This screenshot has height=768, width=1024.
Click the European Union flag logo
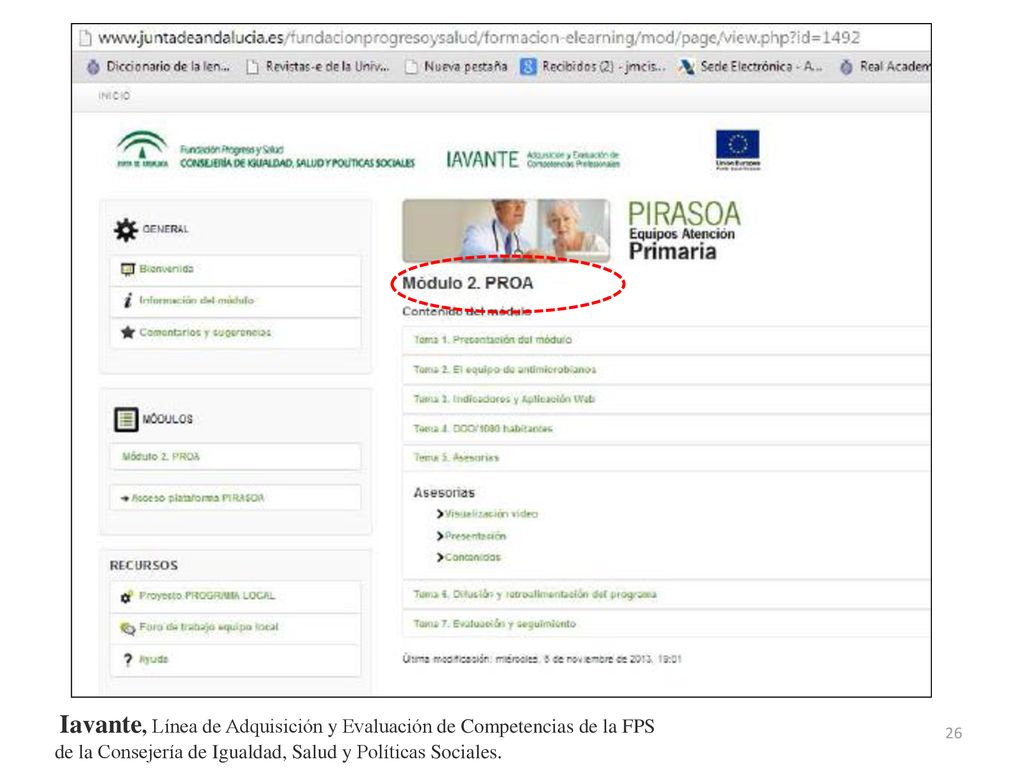pyautogui.click(x=737, y=150)
